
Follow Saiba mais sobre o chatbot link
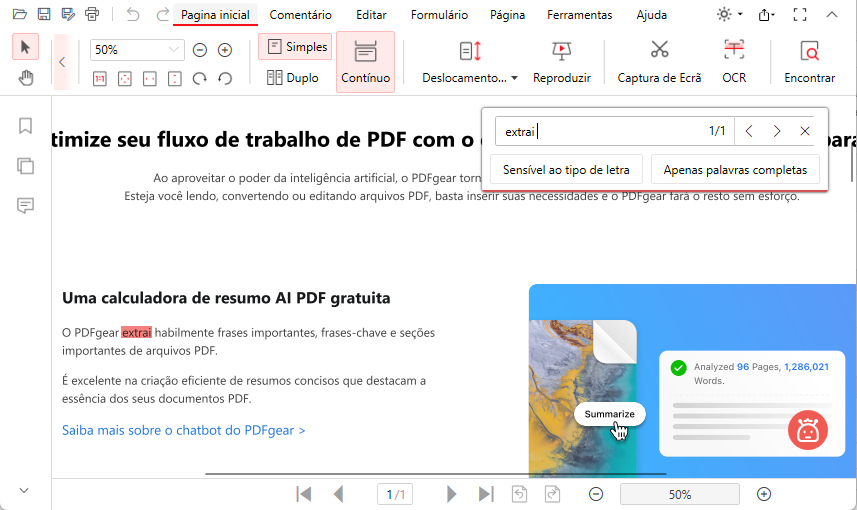tap(183, 430)
